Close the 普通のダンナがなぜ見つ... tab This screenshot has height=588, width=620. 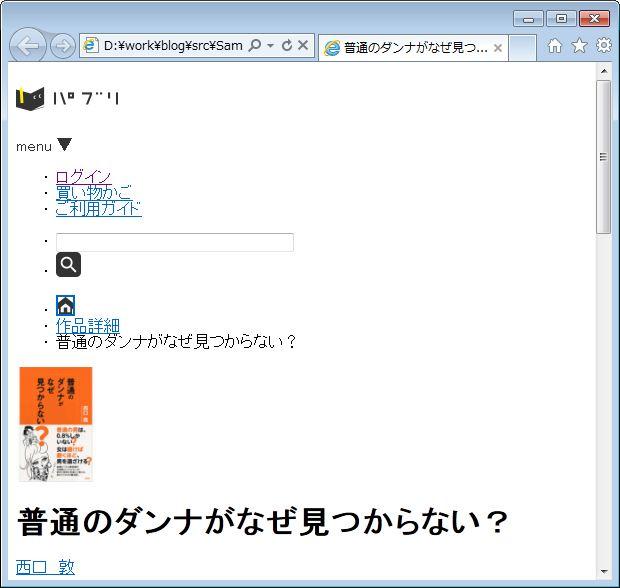[x=498, y=48]
